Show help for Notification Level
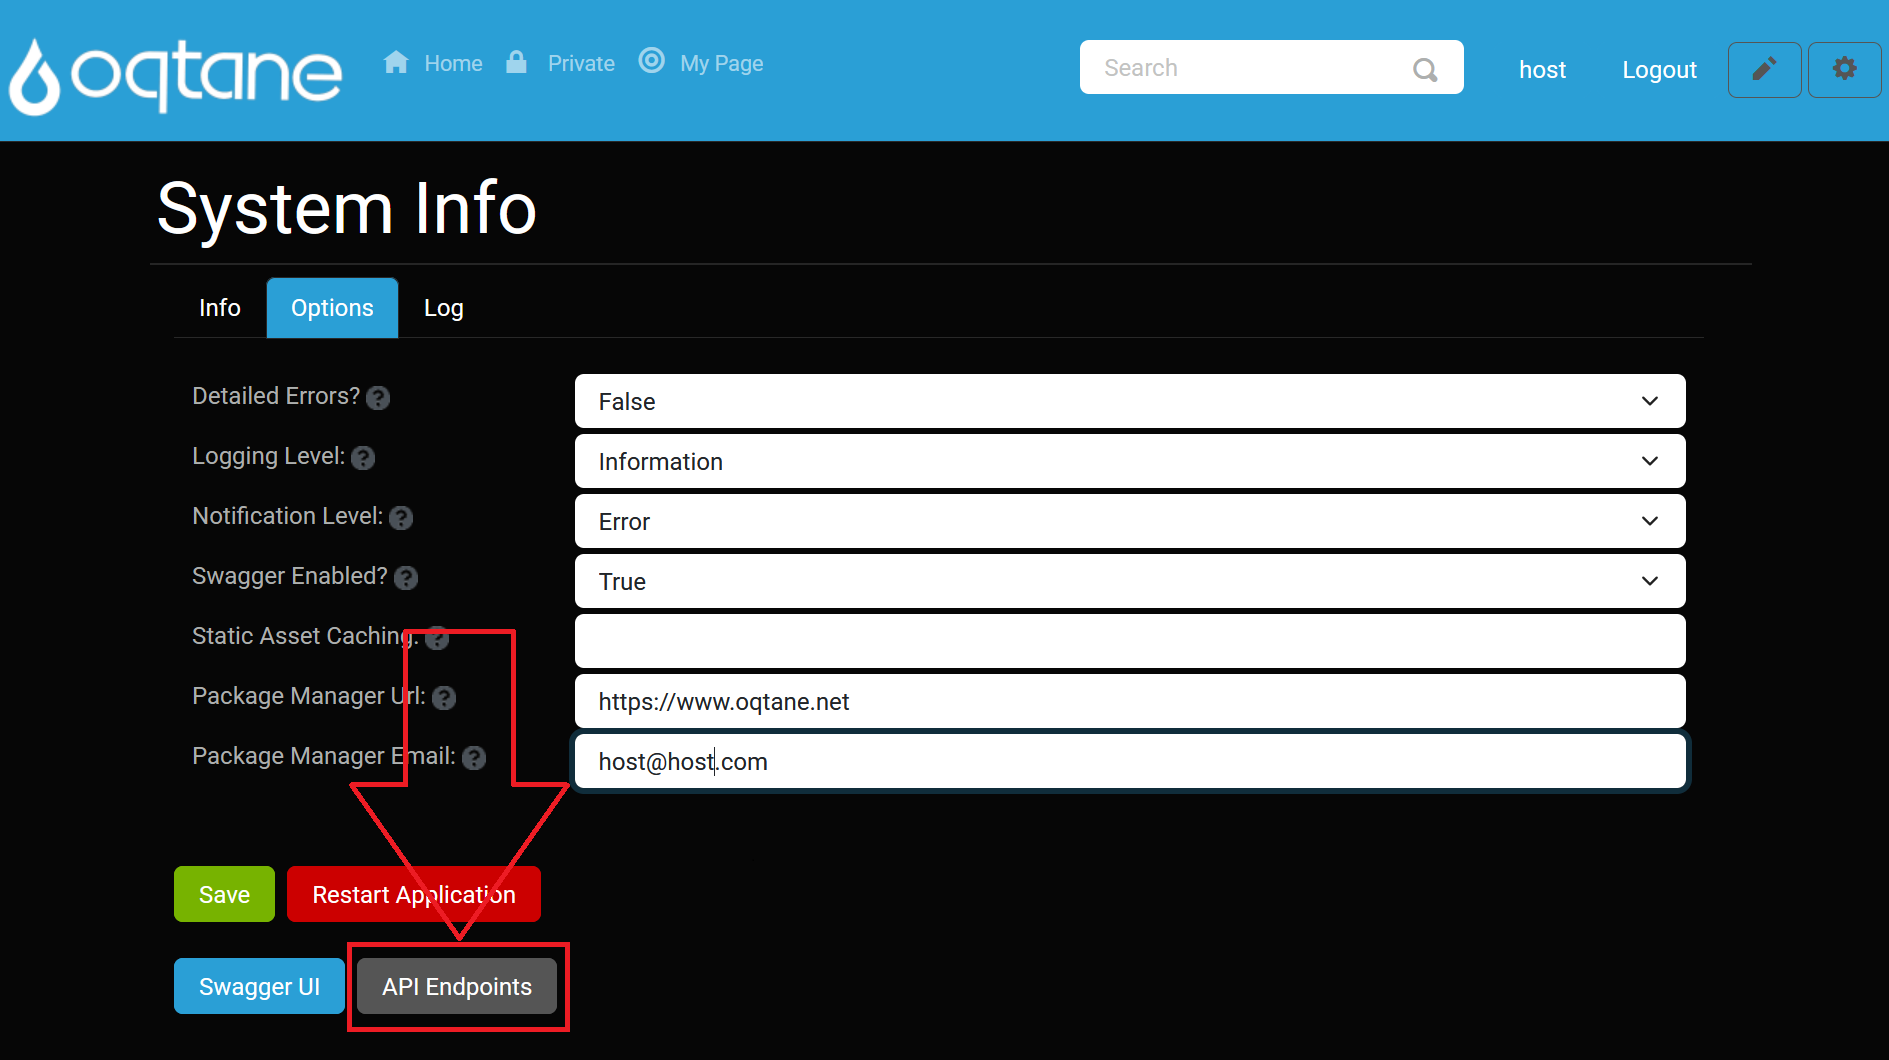This screenshot has width=1889, height=1060. click(x=401, y=518)
